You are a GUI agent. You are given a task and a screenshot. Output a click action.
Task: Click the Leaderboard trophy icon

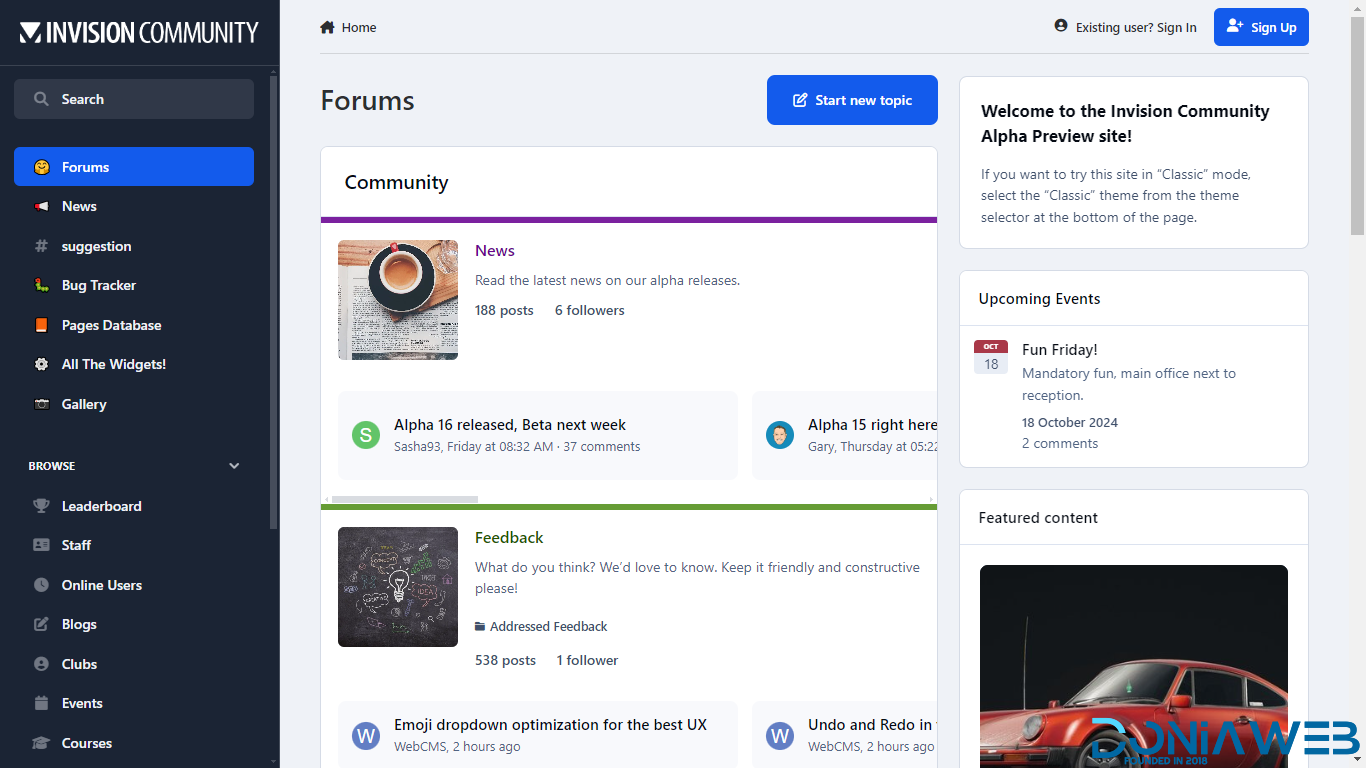[40, 506]
